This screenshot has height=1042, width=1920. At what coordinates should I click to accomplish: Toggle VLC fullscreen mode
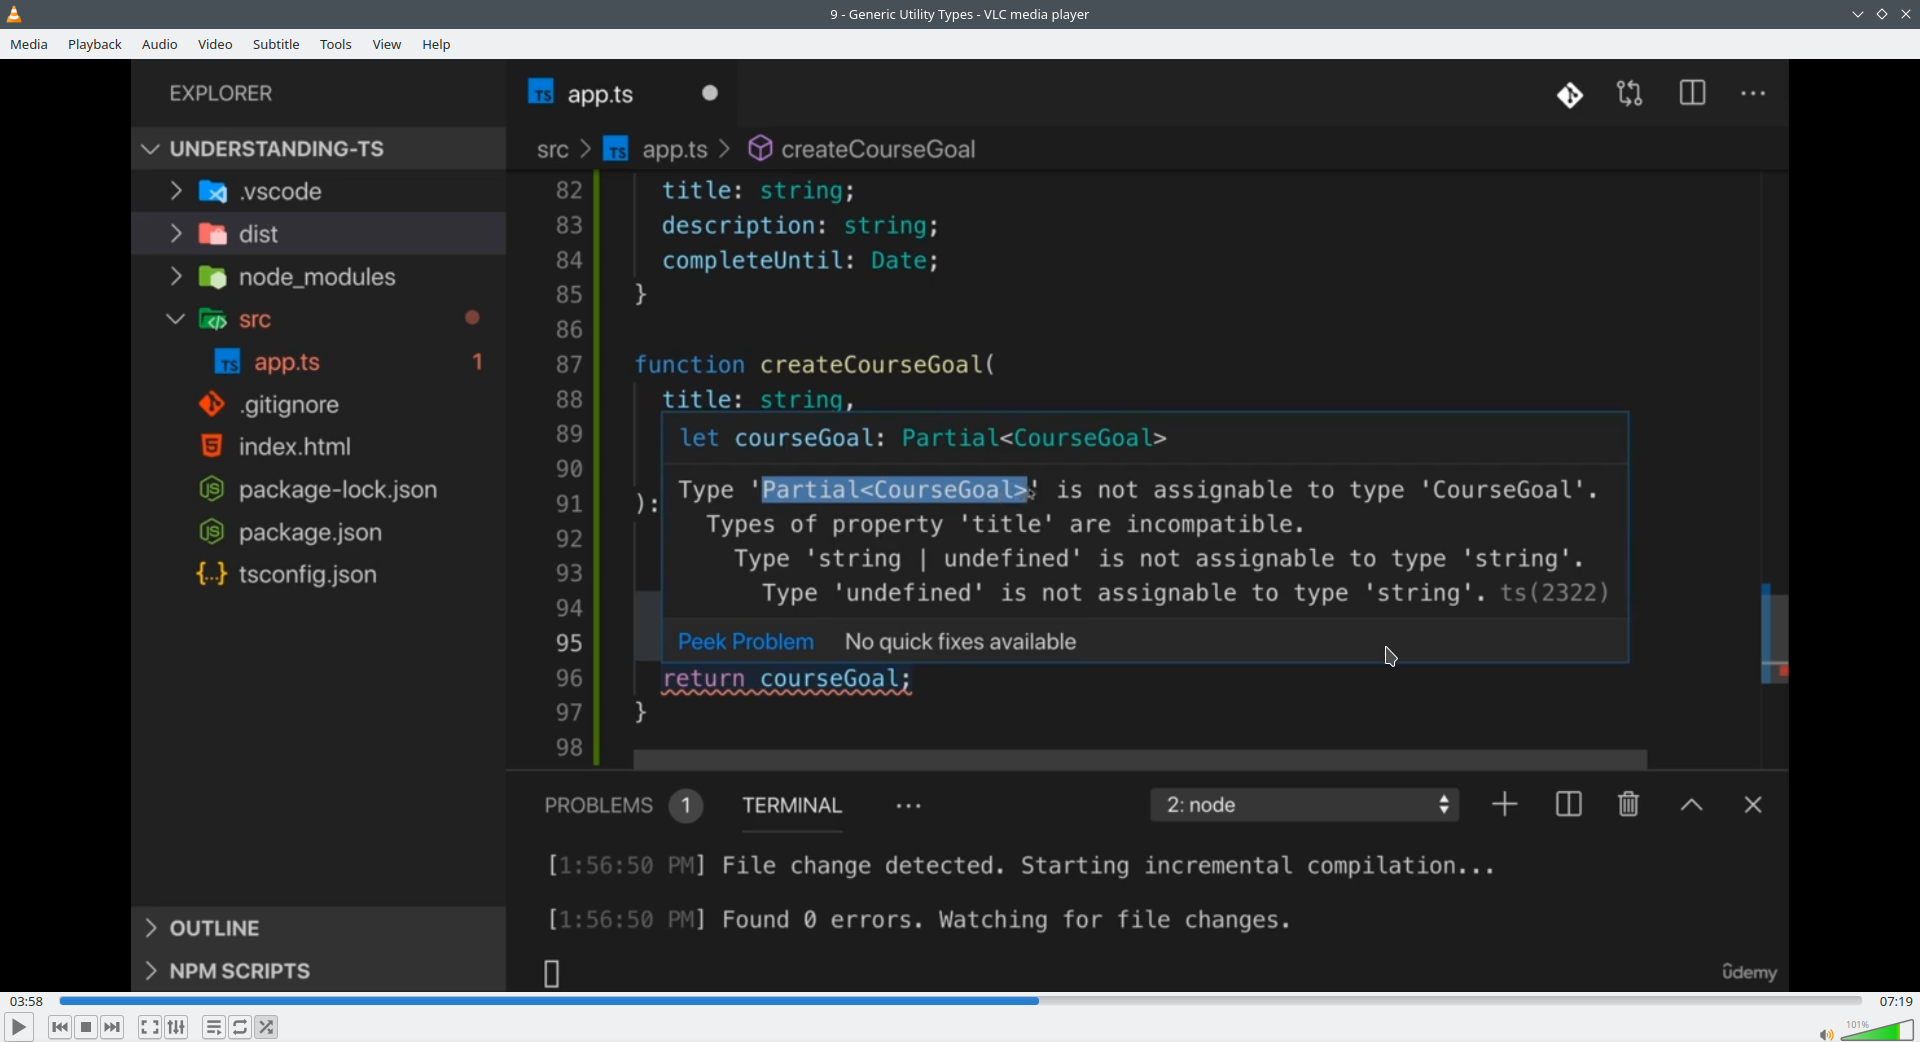(150, 1027)
